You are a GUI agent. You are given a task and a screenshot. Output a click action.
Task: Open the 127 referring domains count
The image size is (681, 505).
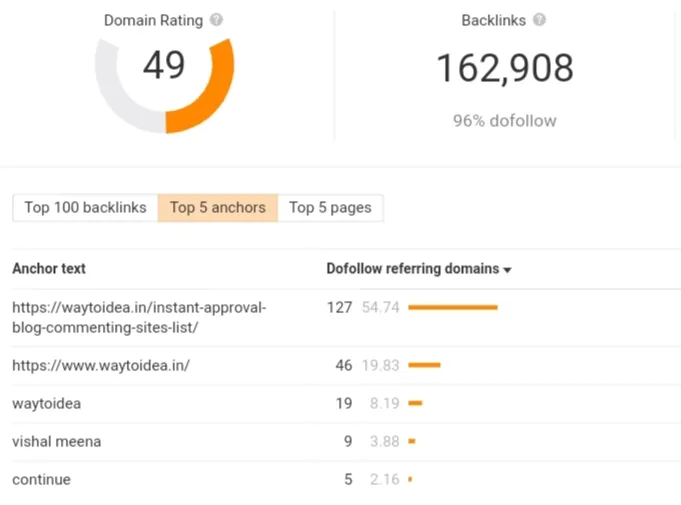pos(339,308)
